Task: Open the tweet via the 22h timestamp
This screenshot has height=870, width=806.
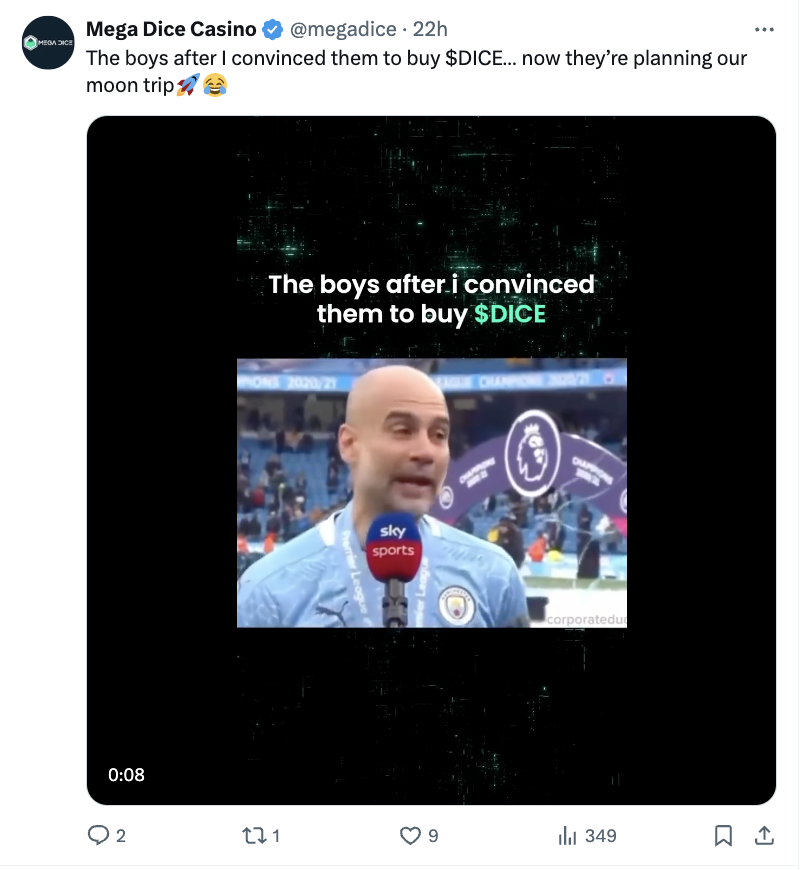Action: point(431,29)
